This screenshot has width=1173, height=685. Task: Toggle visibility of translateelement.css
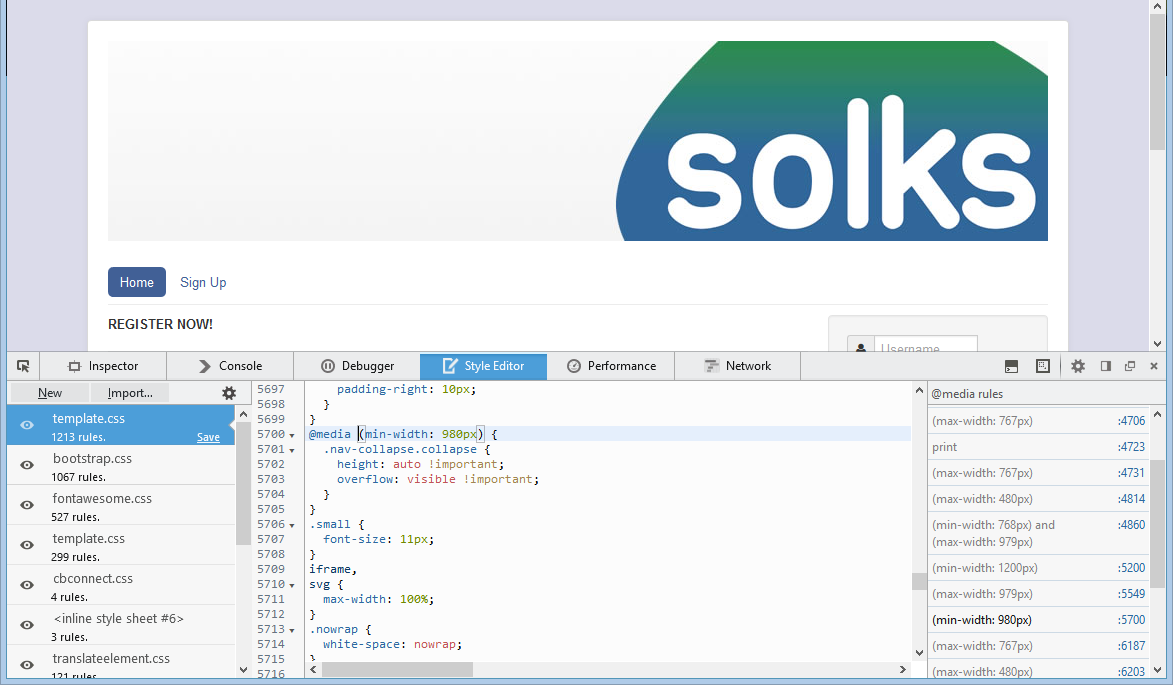point(27,665)
